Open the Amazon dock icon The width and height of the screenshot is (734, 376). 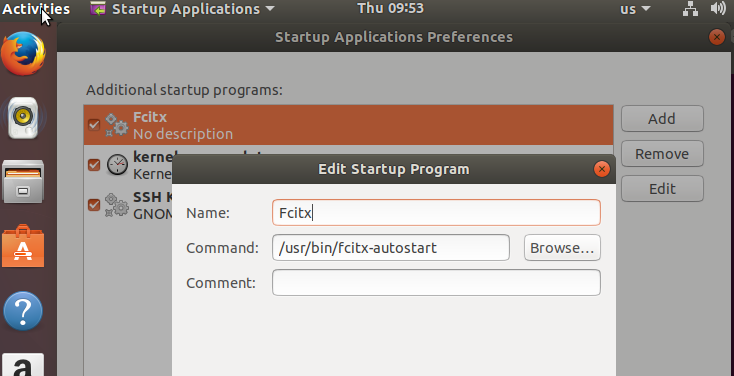pos(23,365)
